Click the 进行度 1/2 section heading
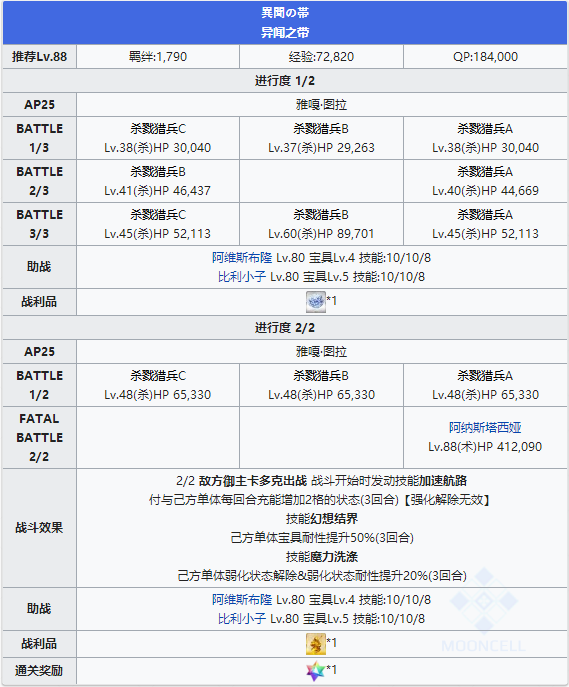Image resolution: width=569 pixels, height=687 pixels. 285,81
